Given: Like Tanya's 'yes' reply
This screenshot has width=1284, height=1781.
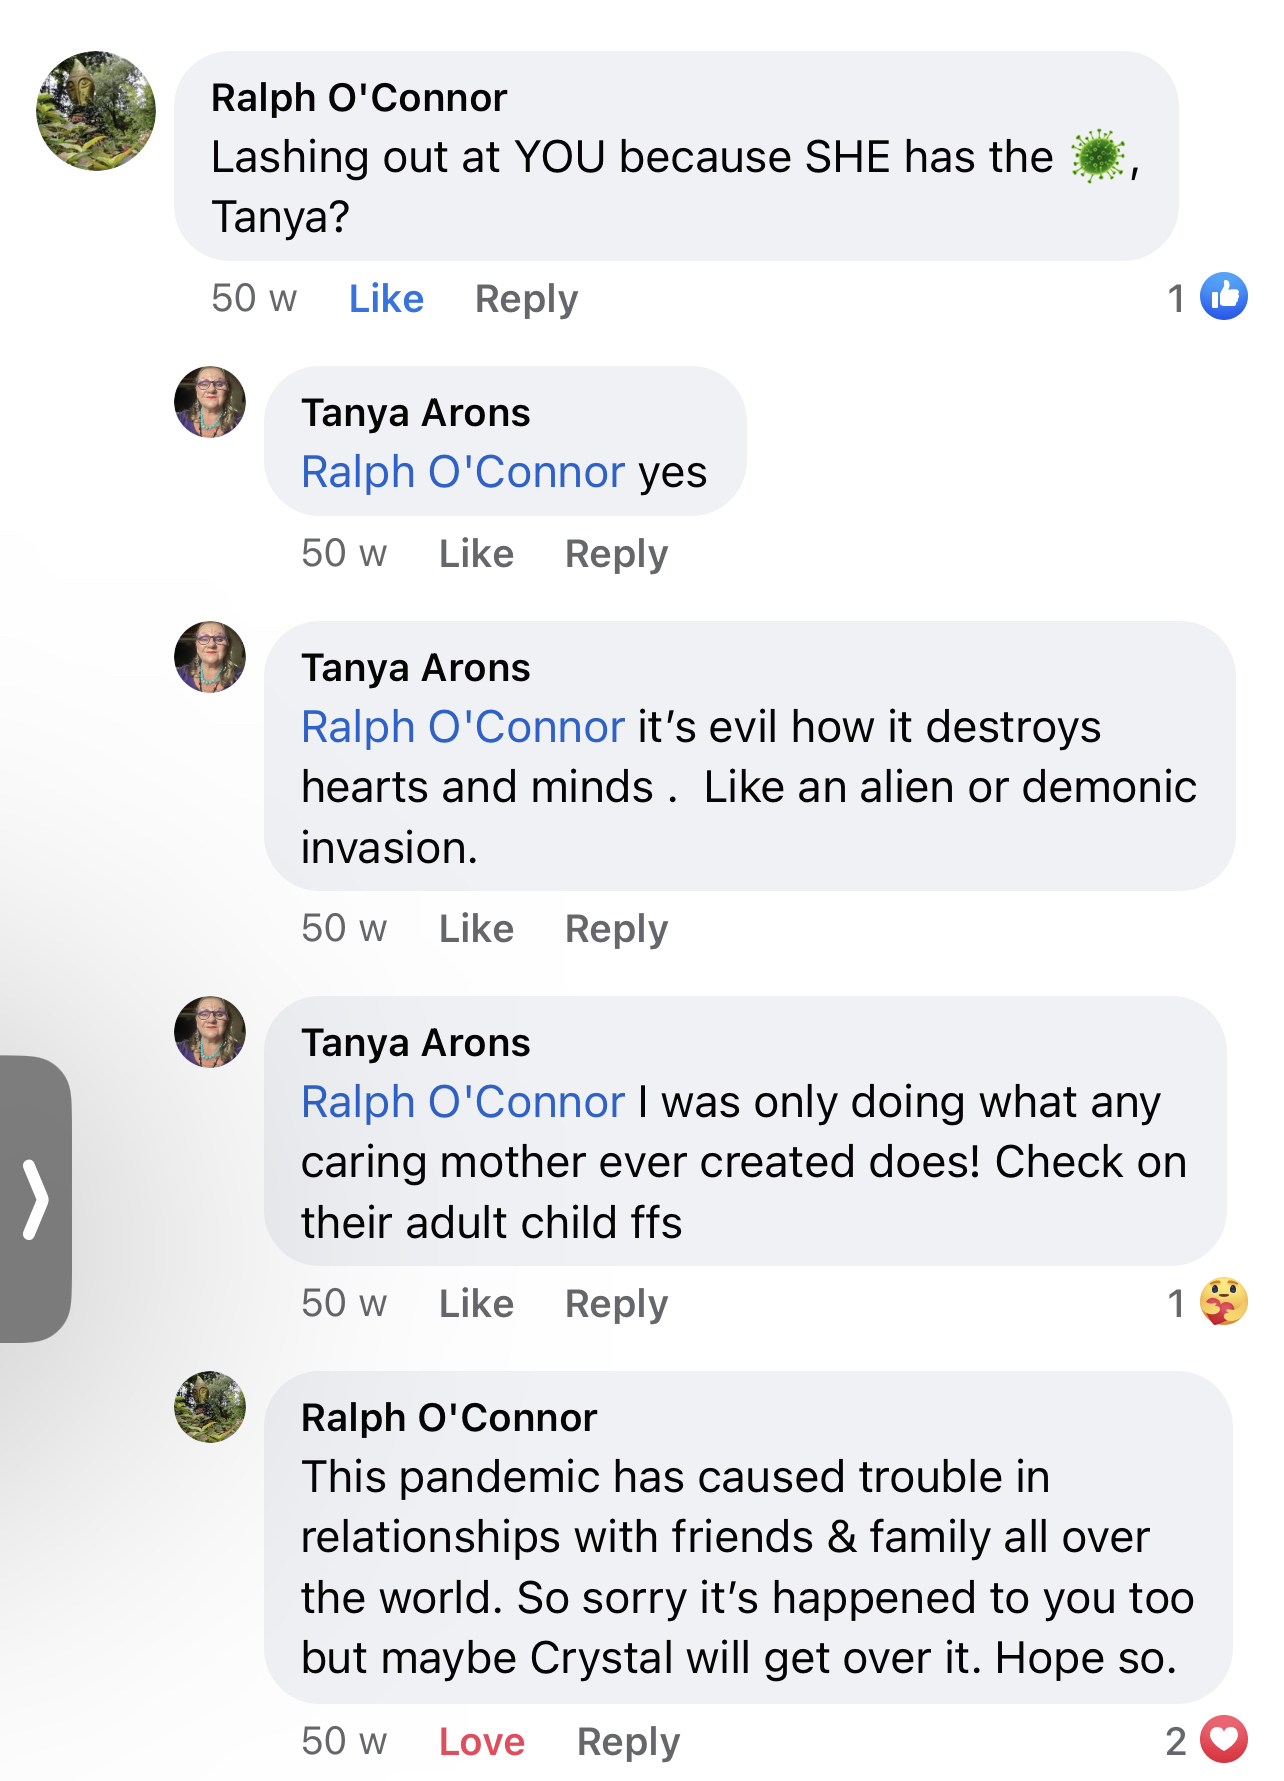Looking at the screenshot, I should pyautogui.click(x=476, y=553).
